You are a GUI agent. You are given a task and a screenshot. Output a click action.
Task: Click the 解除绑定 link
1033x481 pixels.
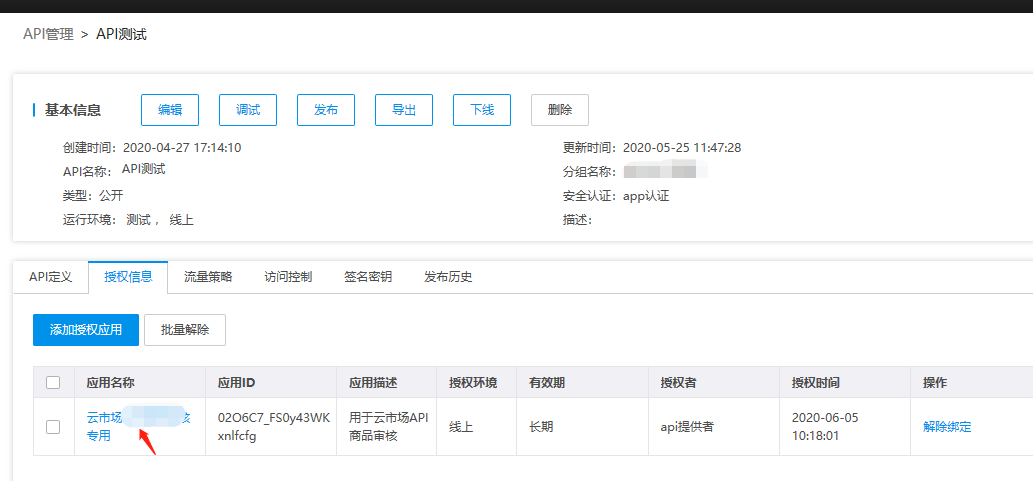(x=947, y=427)
